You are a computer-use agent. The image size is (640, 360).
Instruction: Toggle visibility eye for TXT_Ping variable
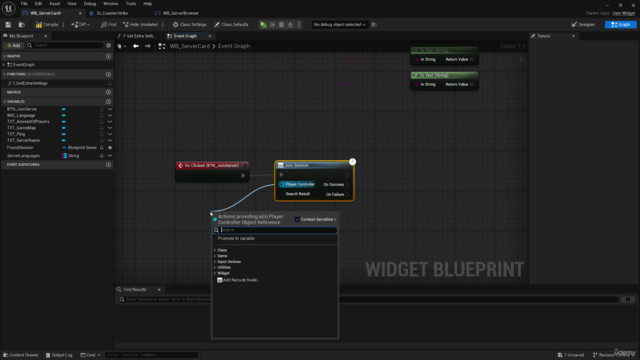(x=110, y=134)
